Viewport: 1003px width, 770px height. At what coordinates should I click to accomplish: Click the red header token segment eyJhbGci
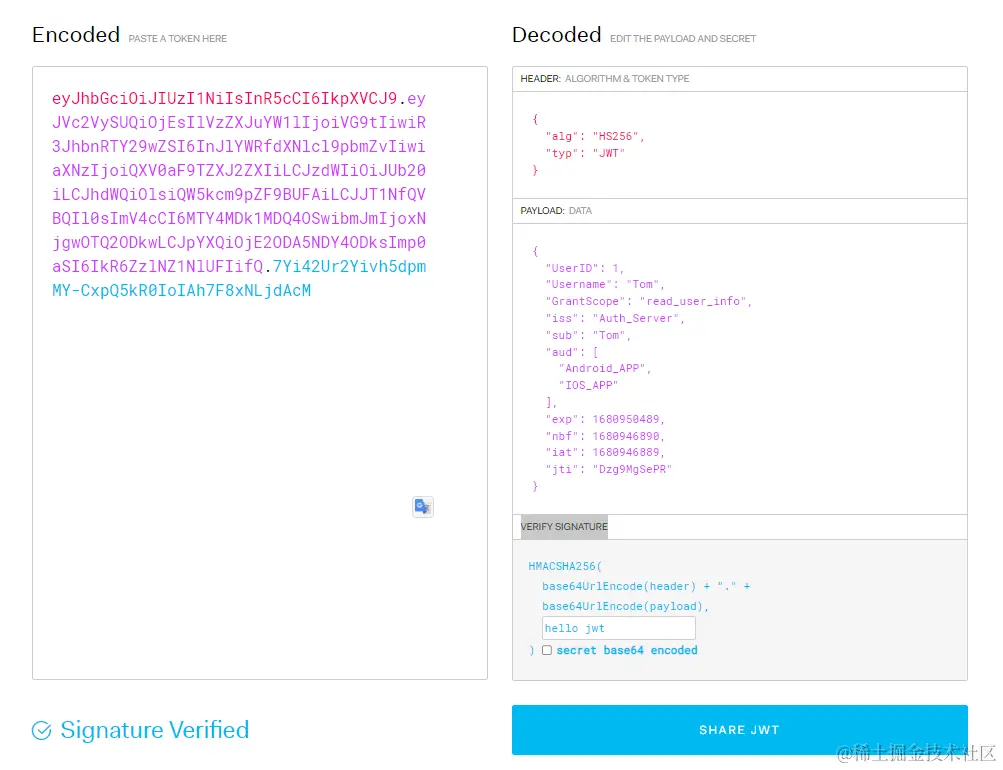225,98
